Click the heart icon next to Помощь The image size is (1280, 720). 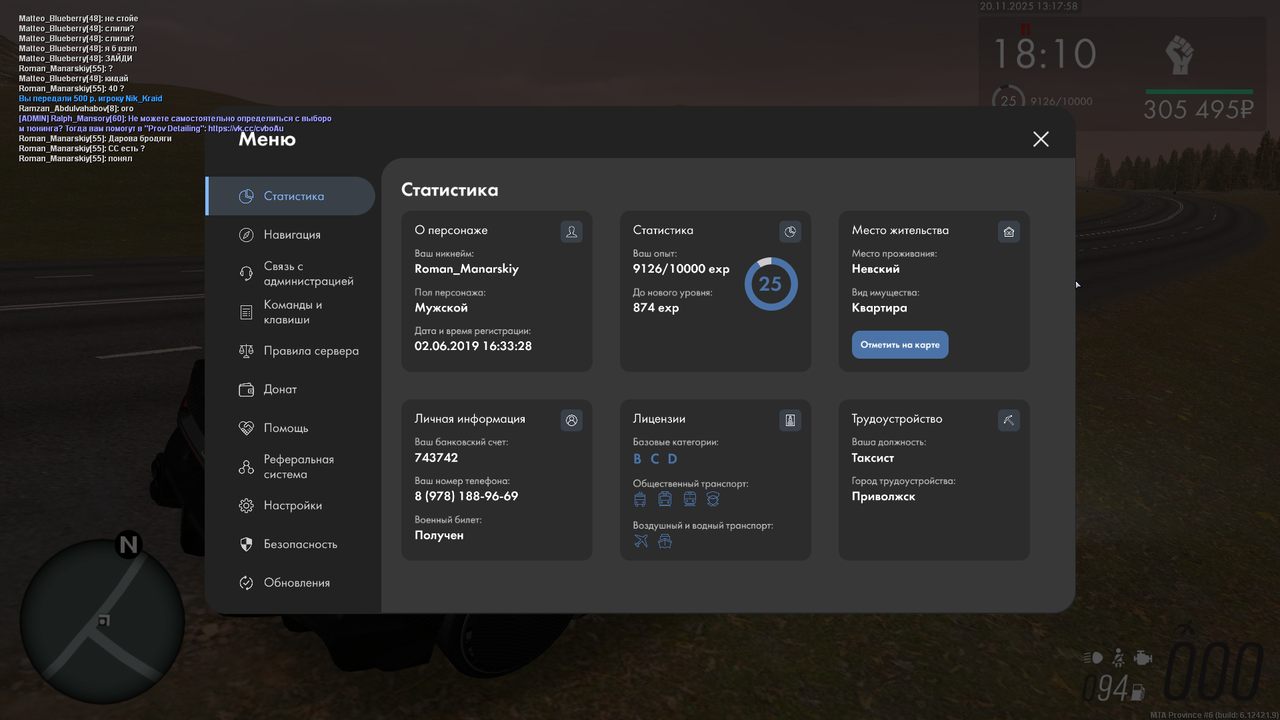pos(246,428)
